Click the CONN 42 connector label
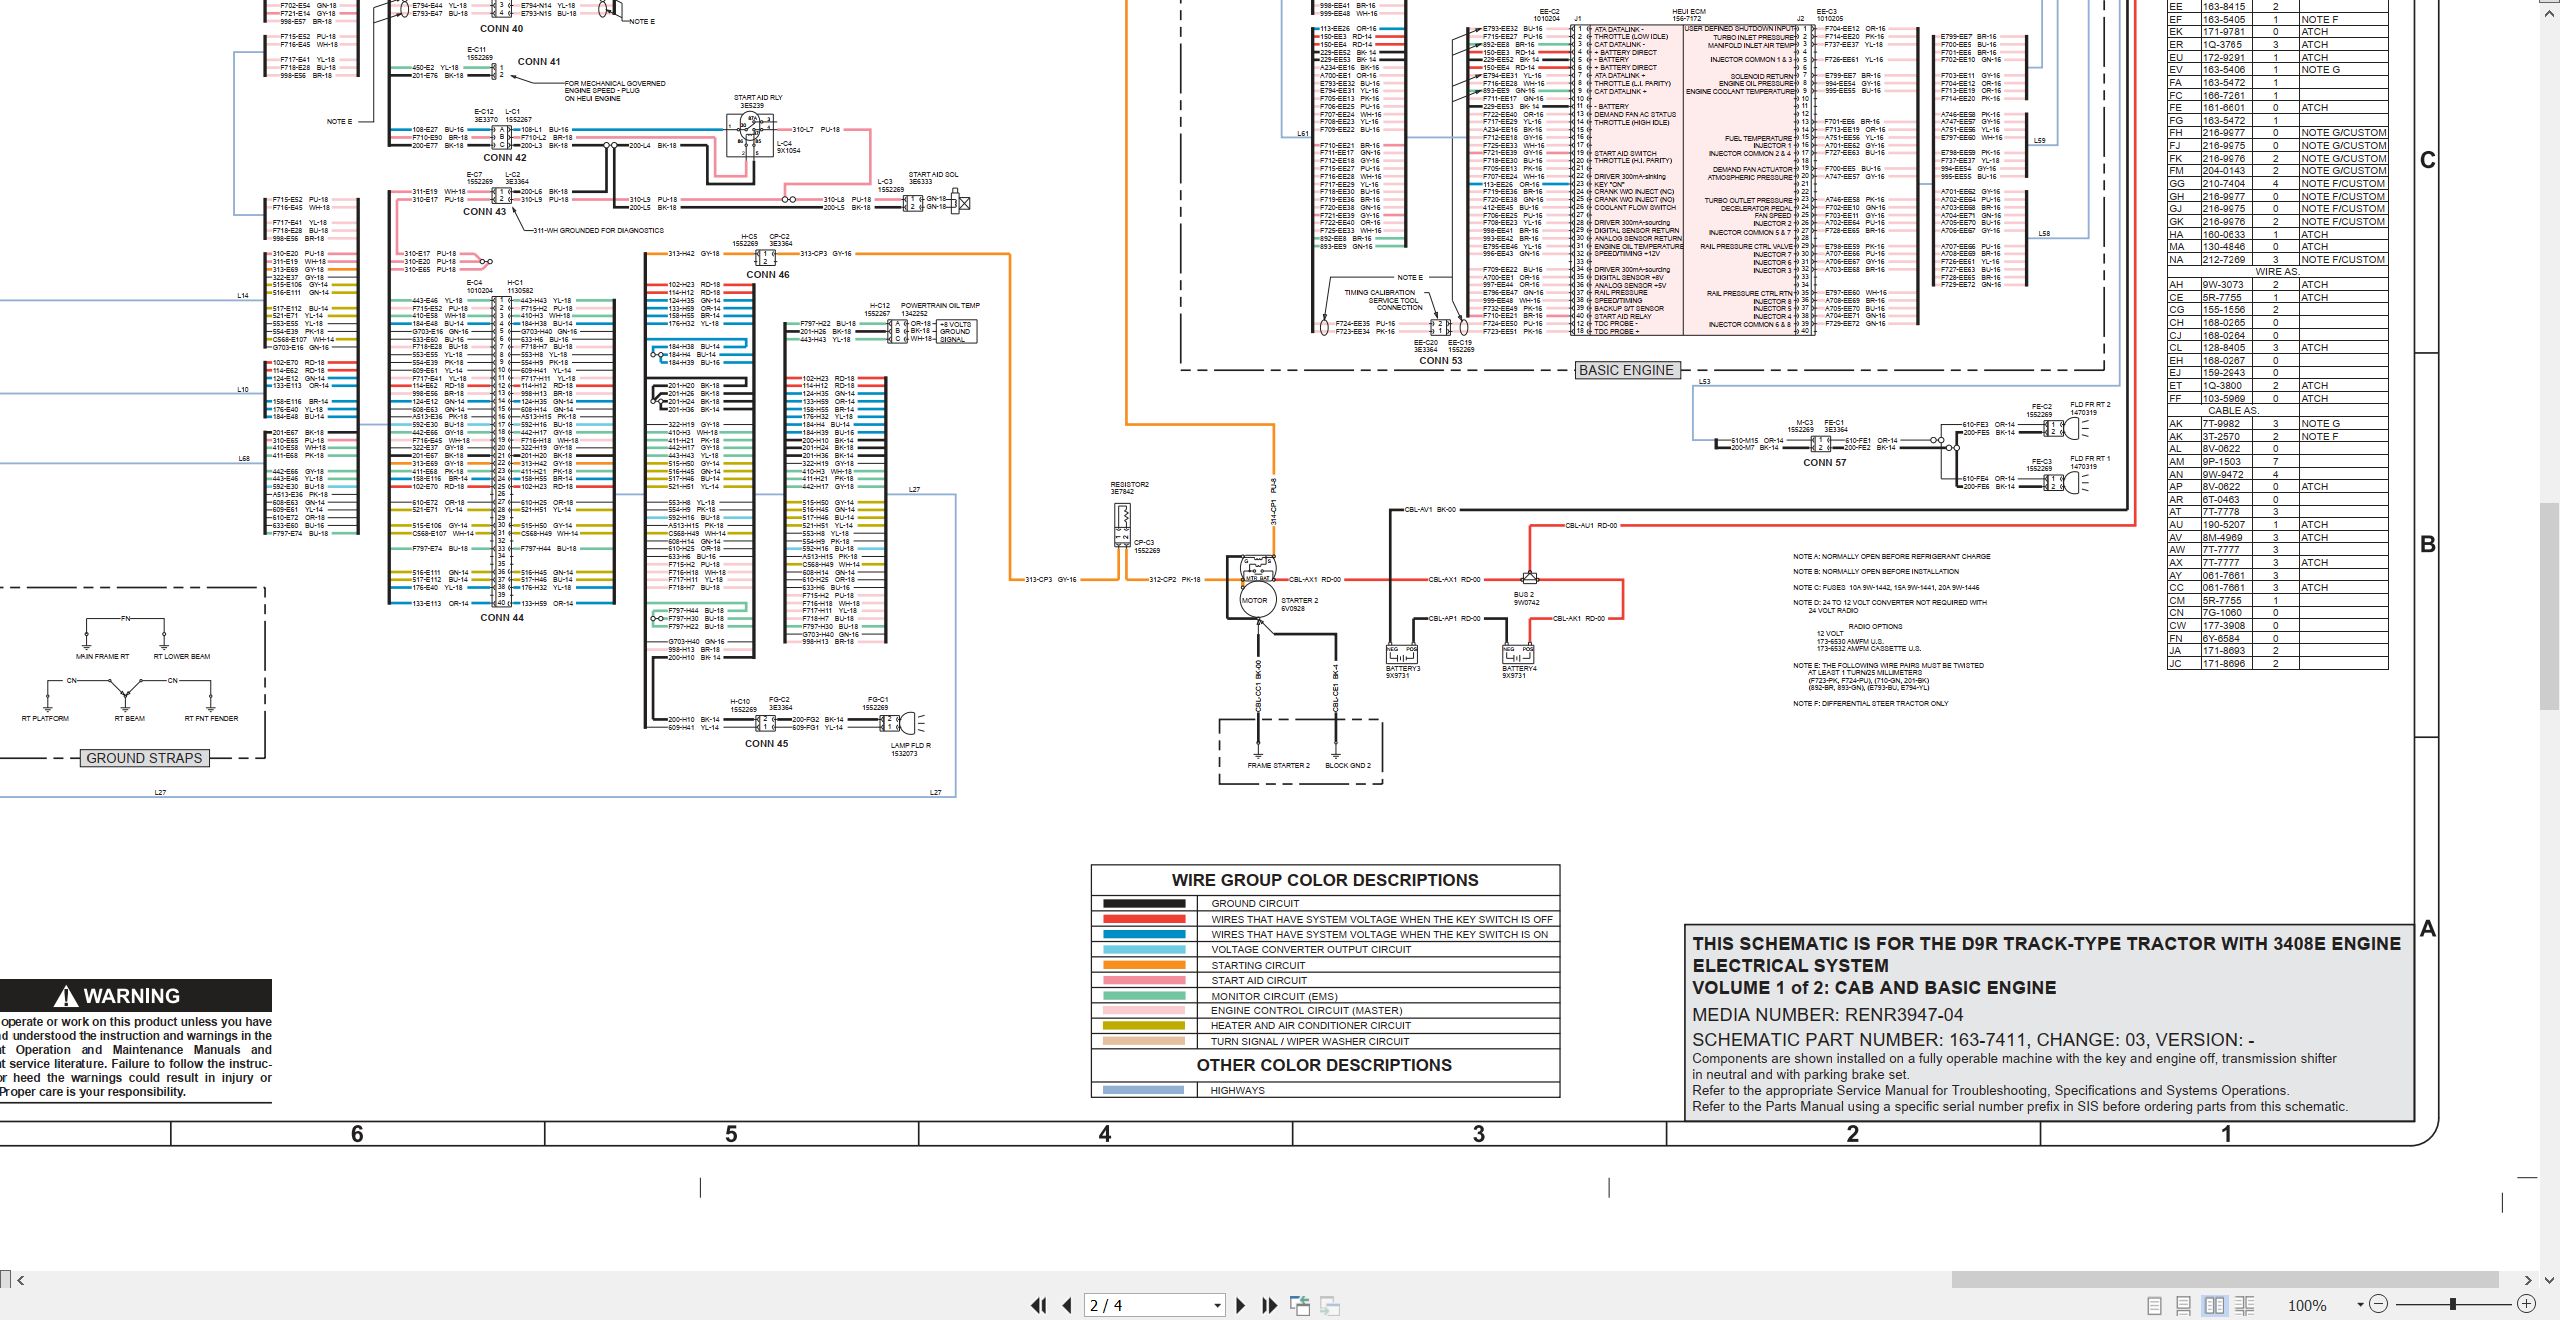 505,158
